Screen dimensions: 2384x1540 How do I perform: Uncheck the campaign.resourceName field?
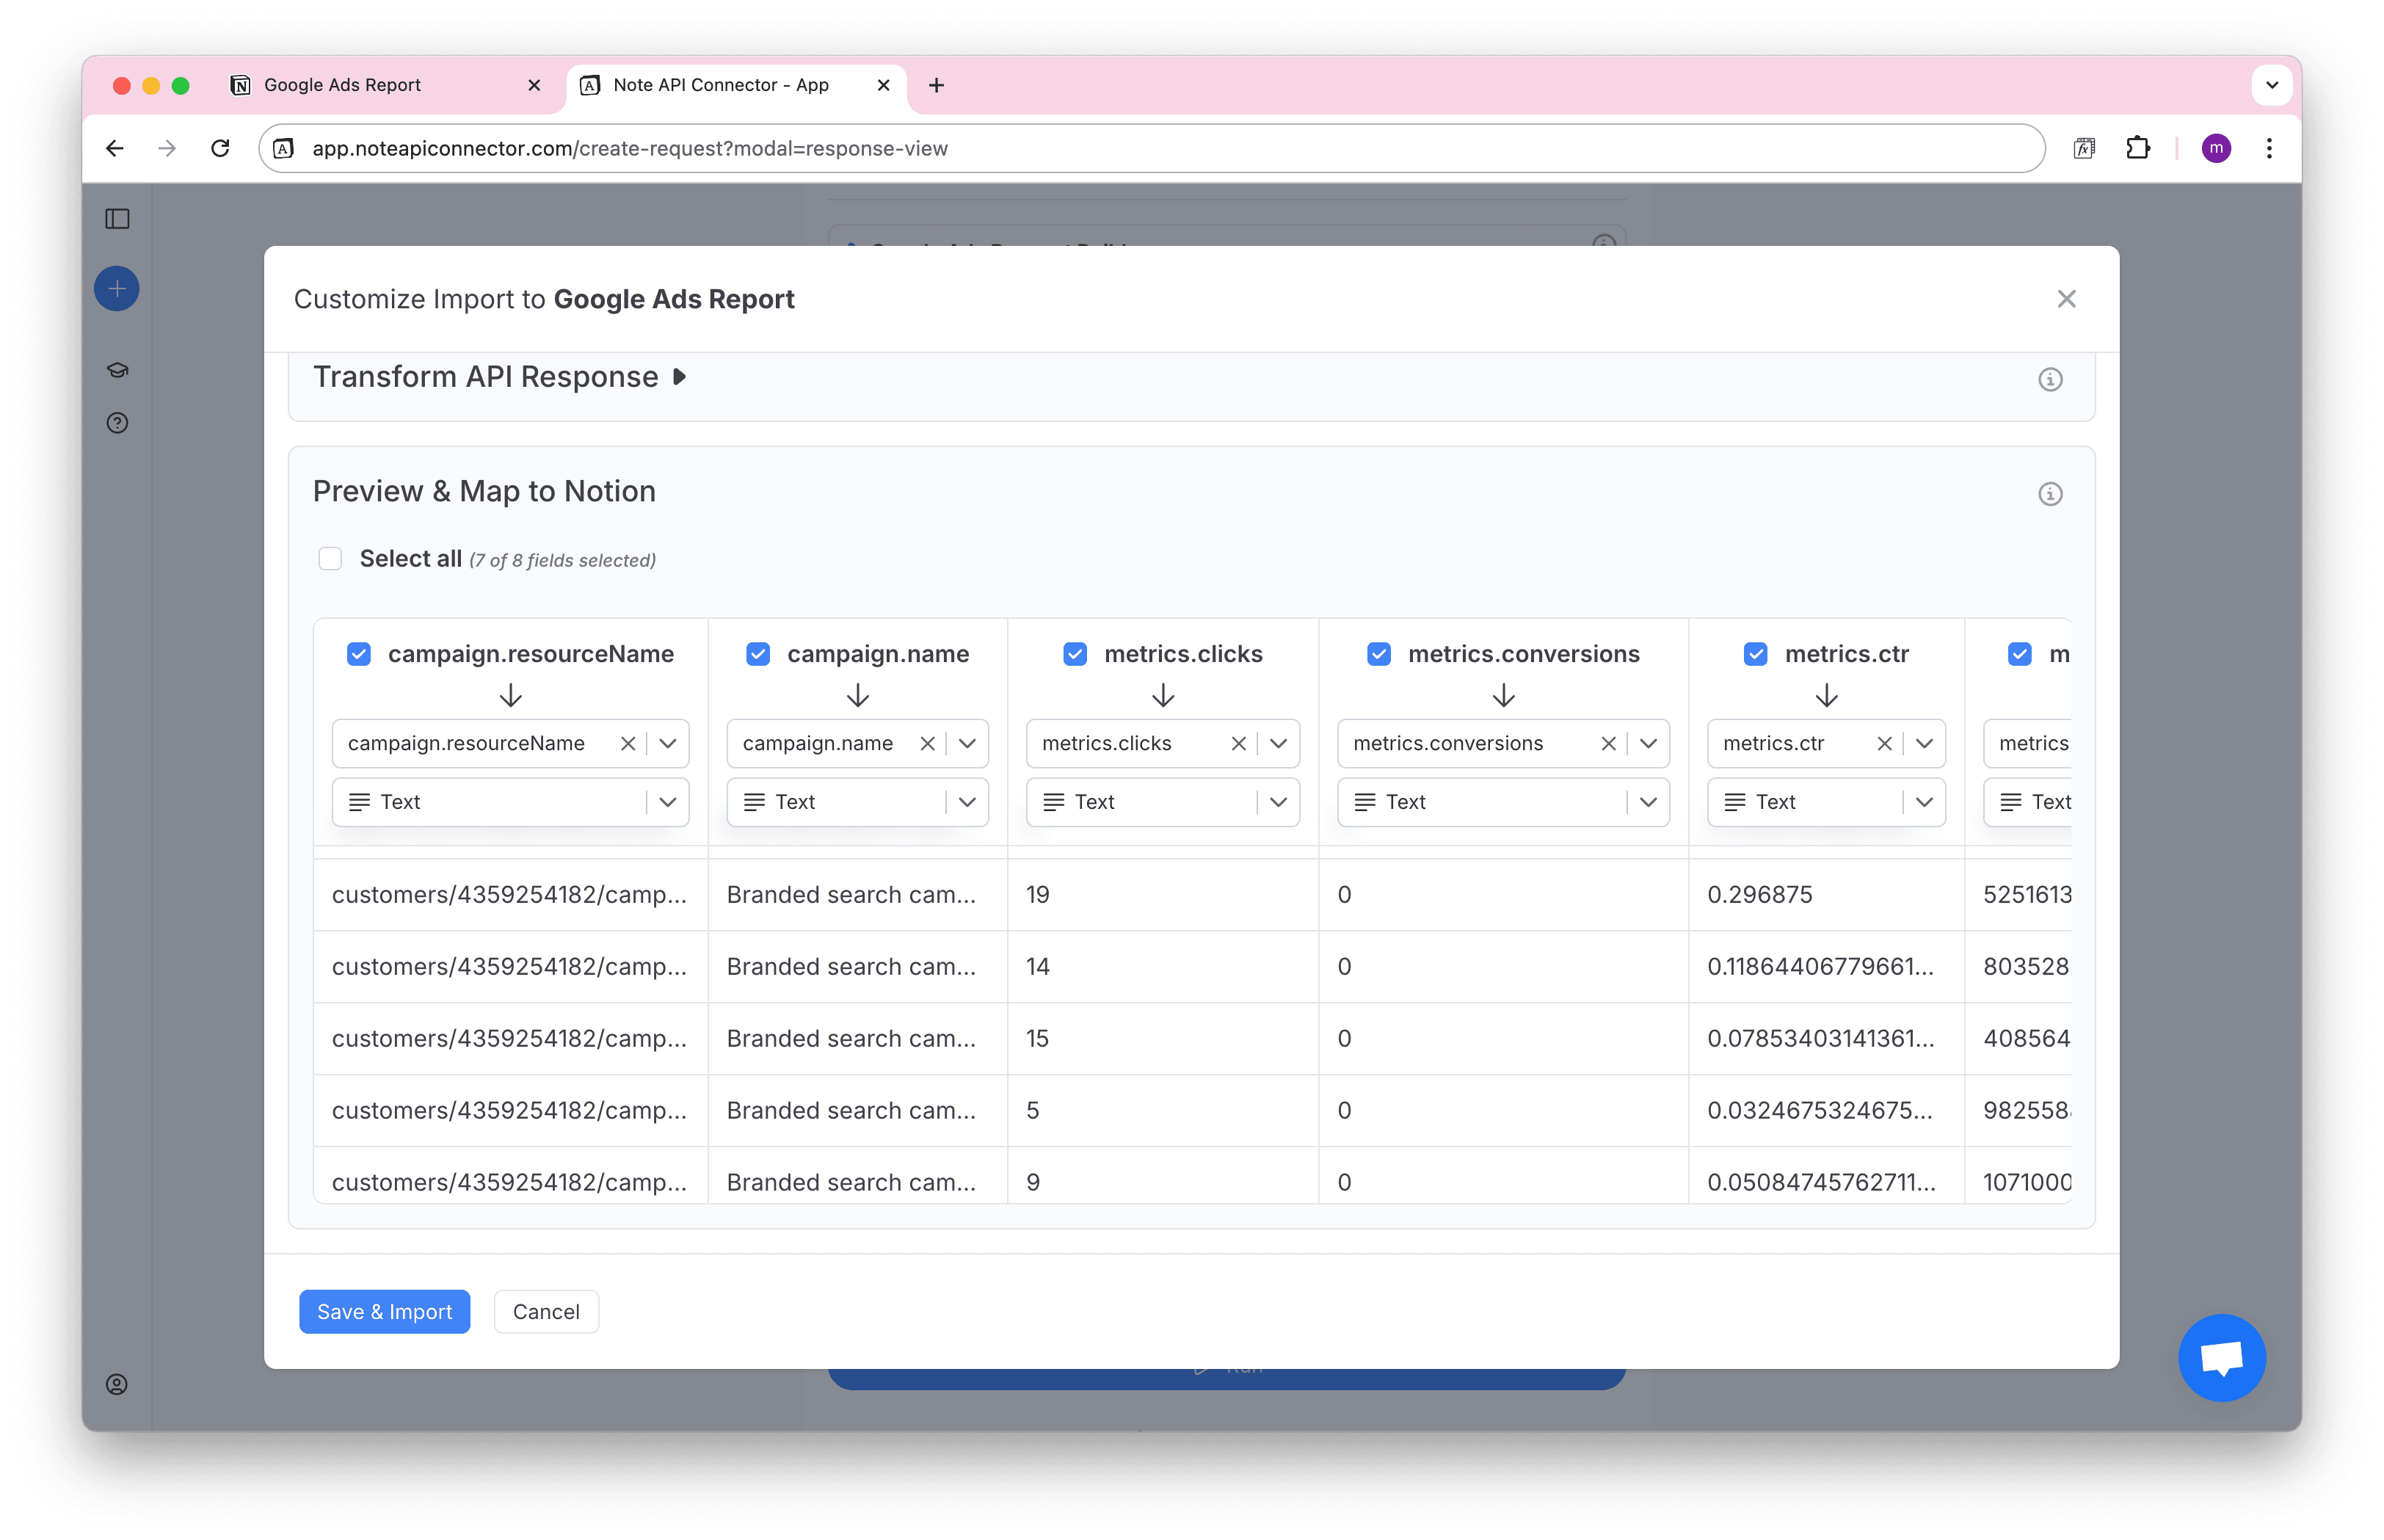click(x=359, y=655)
